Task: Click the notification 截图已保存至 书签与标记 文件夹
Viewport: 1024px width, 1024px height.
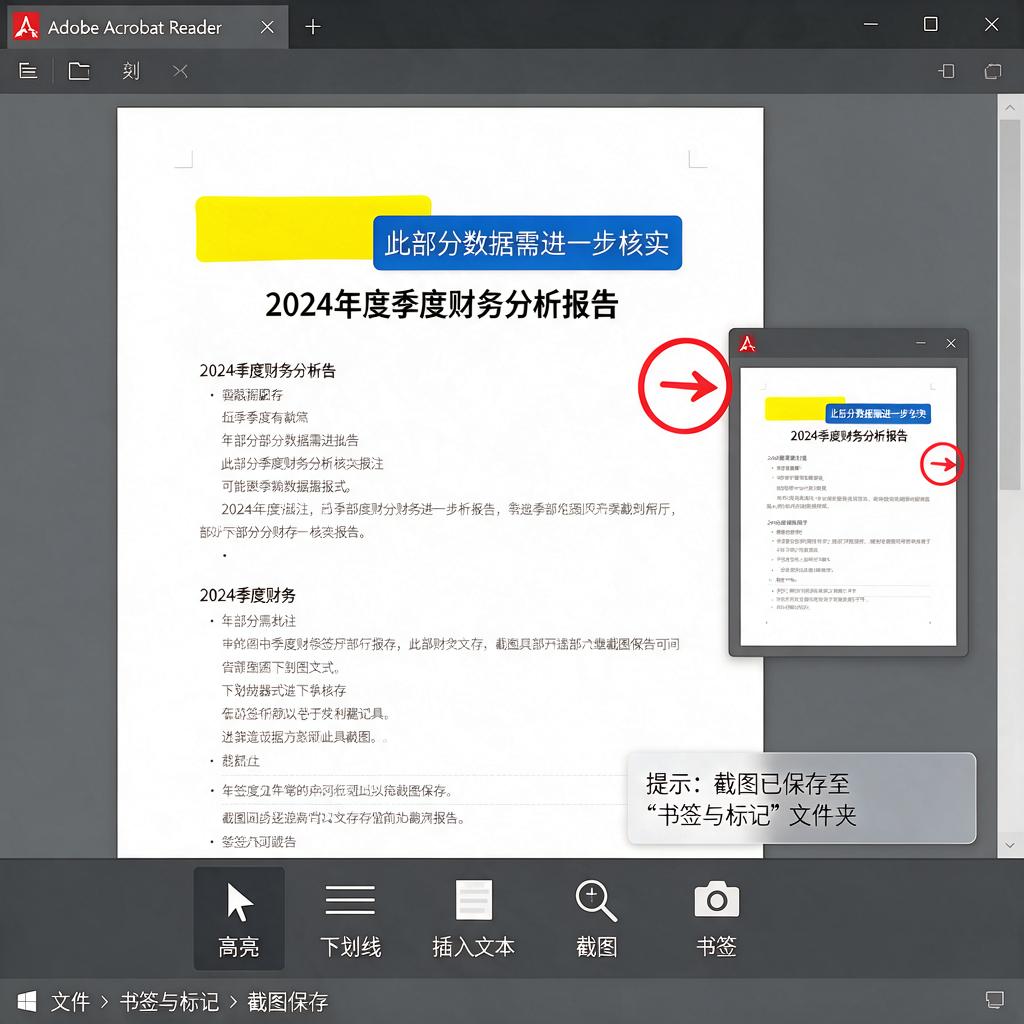Action: (801, 798)
